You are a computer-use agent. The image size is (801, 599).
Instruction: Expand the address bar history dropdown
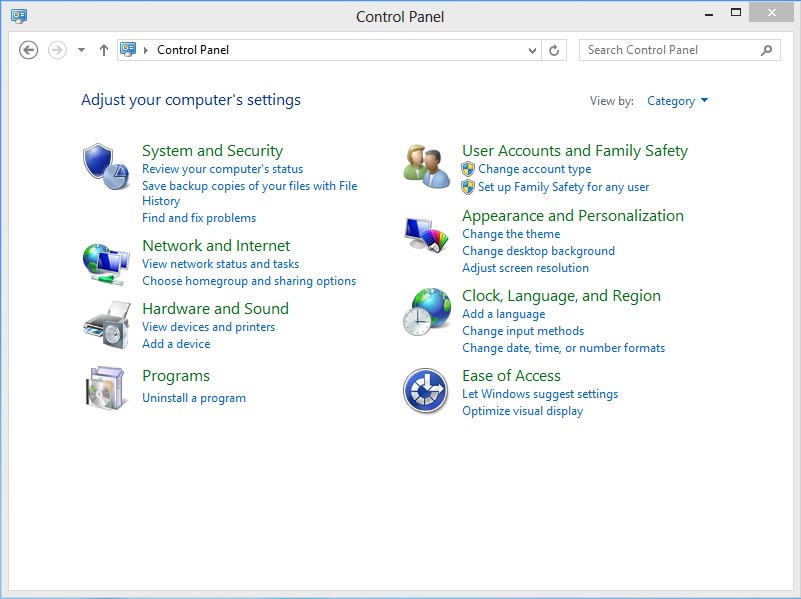(x=532, y=50)
